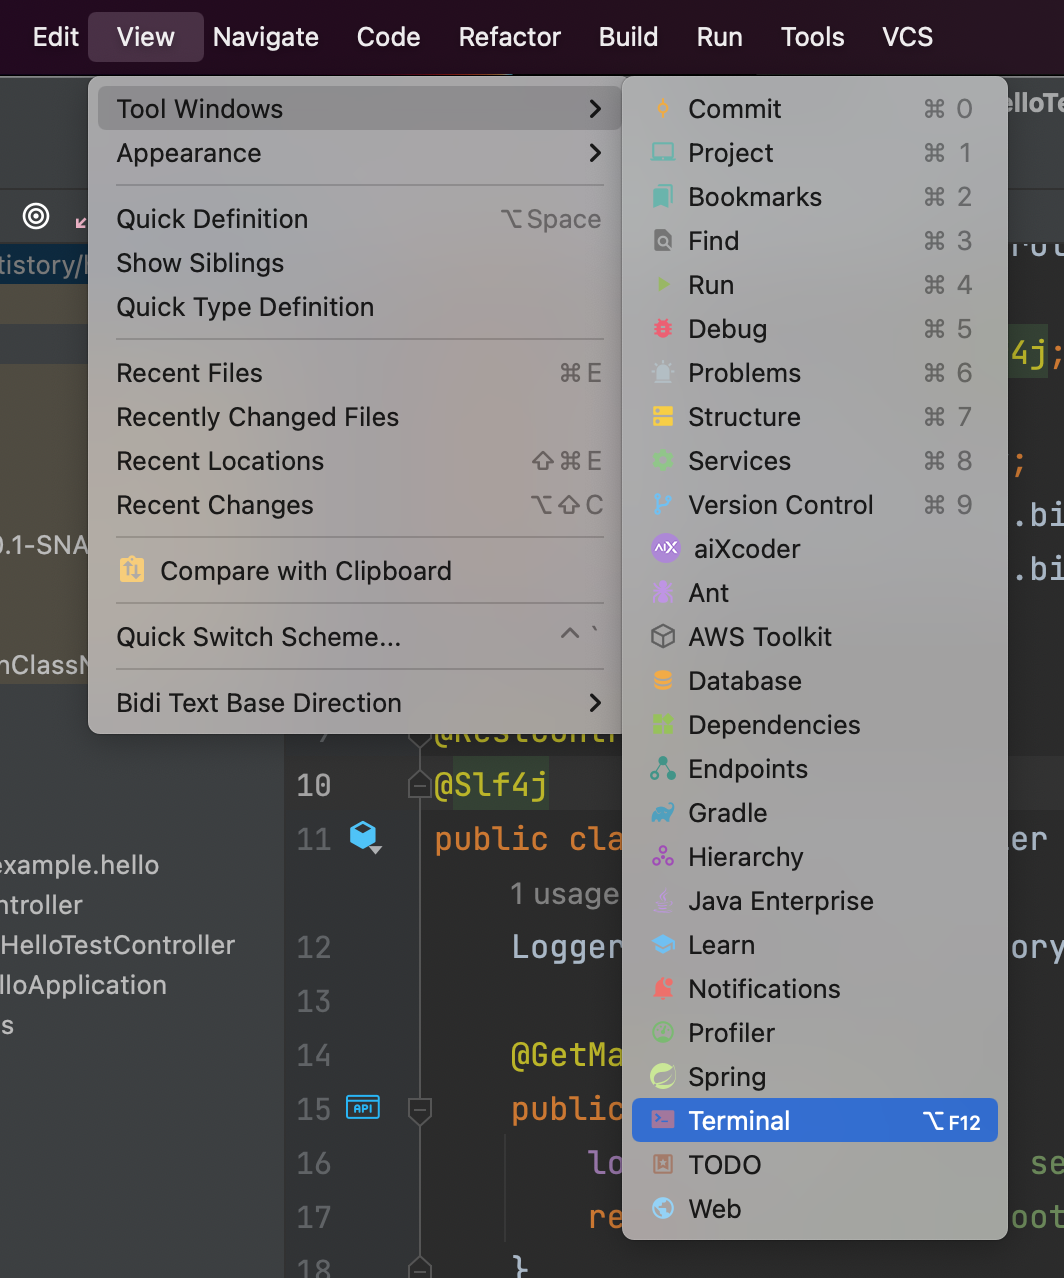This screenshot has width=1064, height=1278.
Task: Click the orange Database icon
Action: tap(662, 680)
